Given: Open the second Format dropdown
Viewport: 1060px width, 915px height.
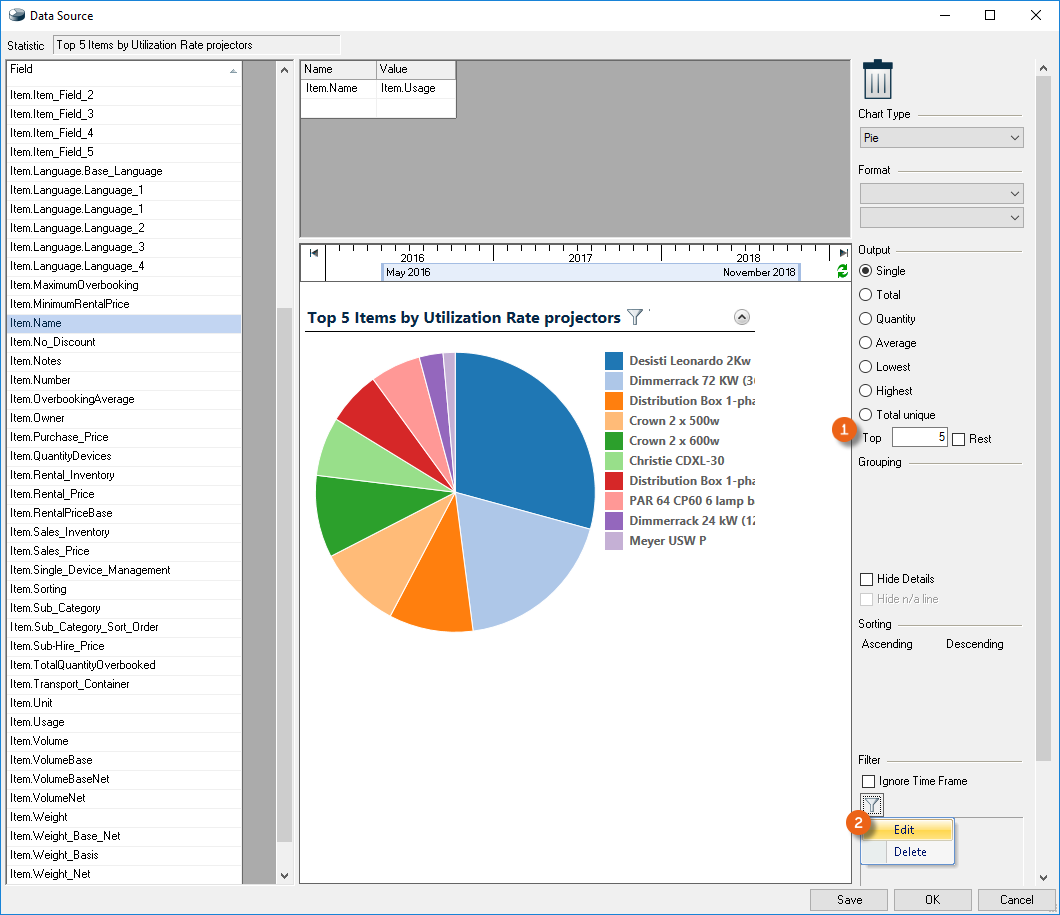Looking at the screenshot, I should pyautogui.click(x=941, y=217).
